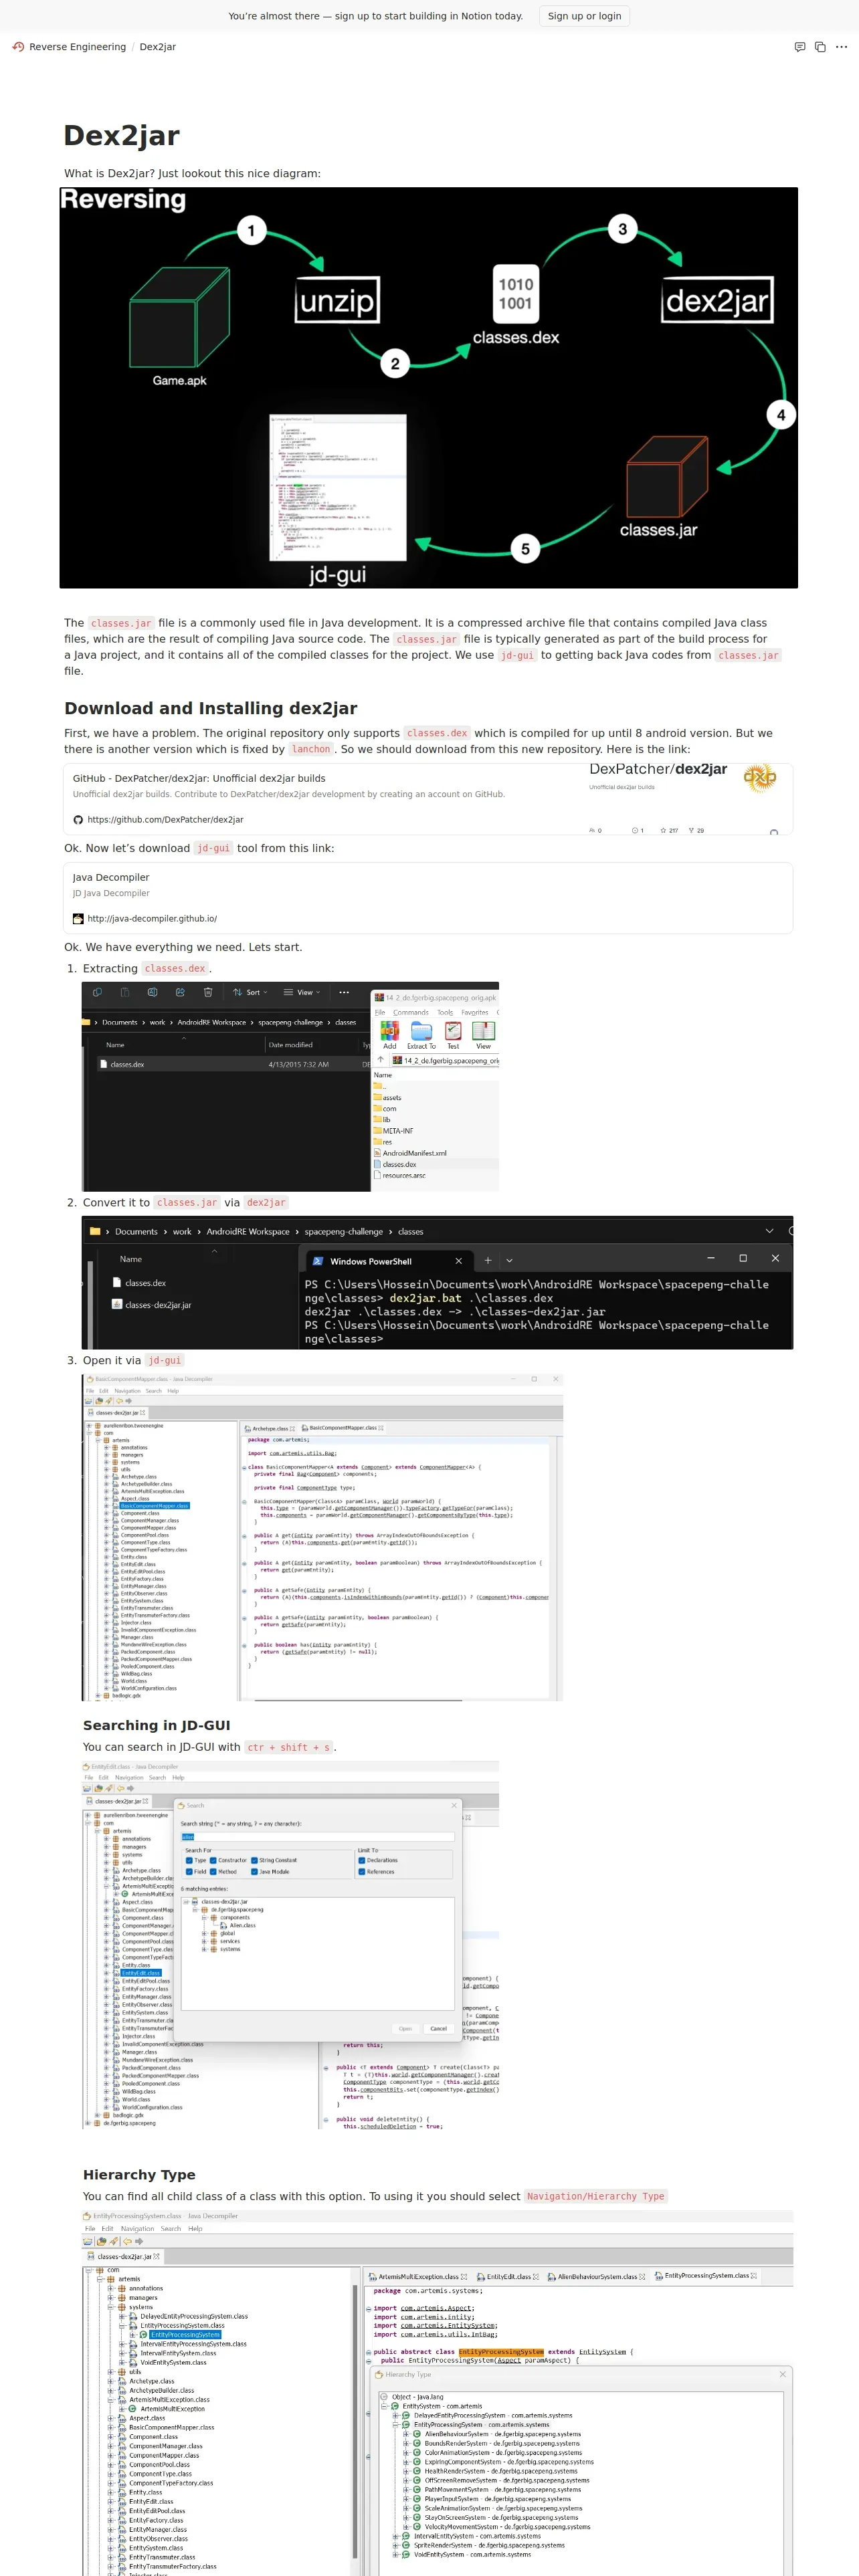Viewport: 859px width, 2576px height.
Task: Open the GitHub DexPatcher/dex2jar bookmark link
Action: pyautogui.click(x=428, y=799)
